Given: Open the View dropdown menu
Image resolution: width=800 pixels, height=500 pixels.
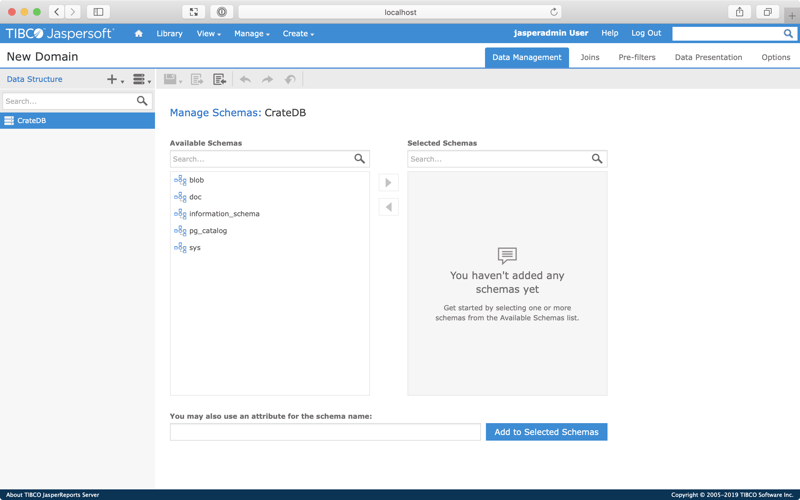Looking at the screenshot, I should 208,34.
